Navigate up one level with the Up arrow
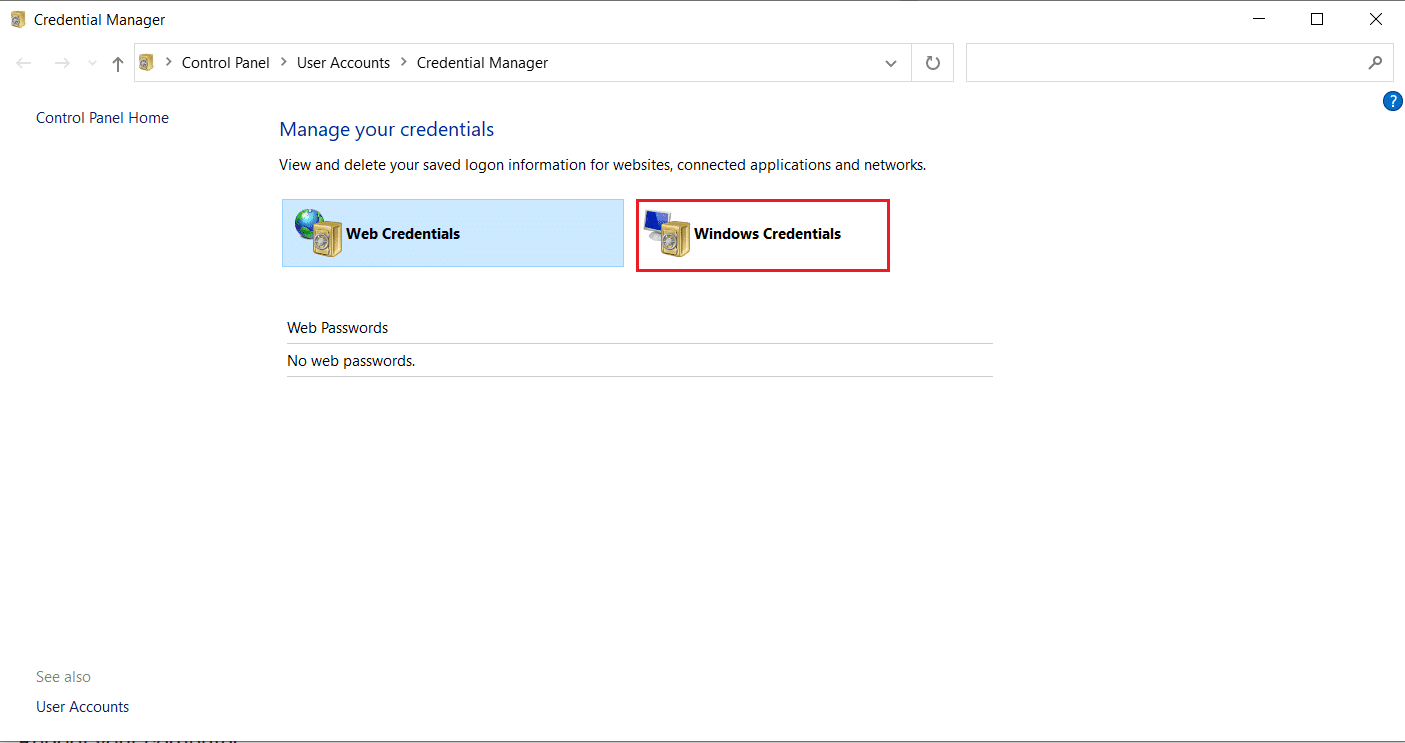Image resolution: width=1405 pixels, height=743 pixels. click(x=117, y=62)
